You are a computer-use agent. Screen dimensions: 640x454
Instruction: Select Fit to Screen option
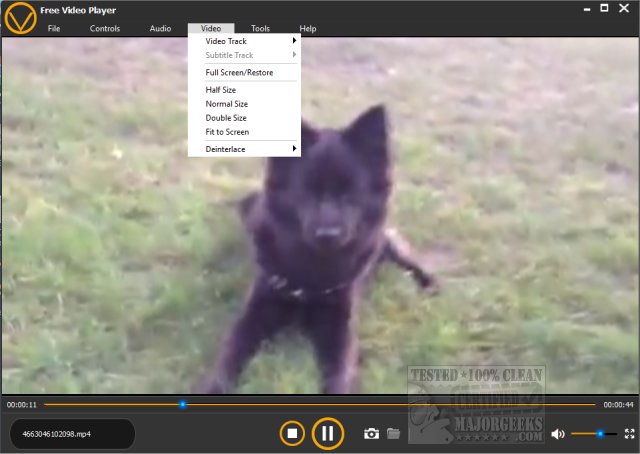point(244,132)
